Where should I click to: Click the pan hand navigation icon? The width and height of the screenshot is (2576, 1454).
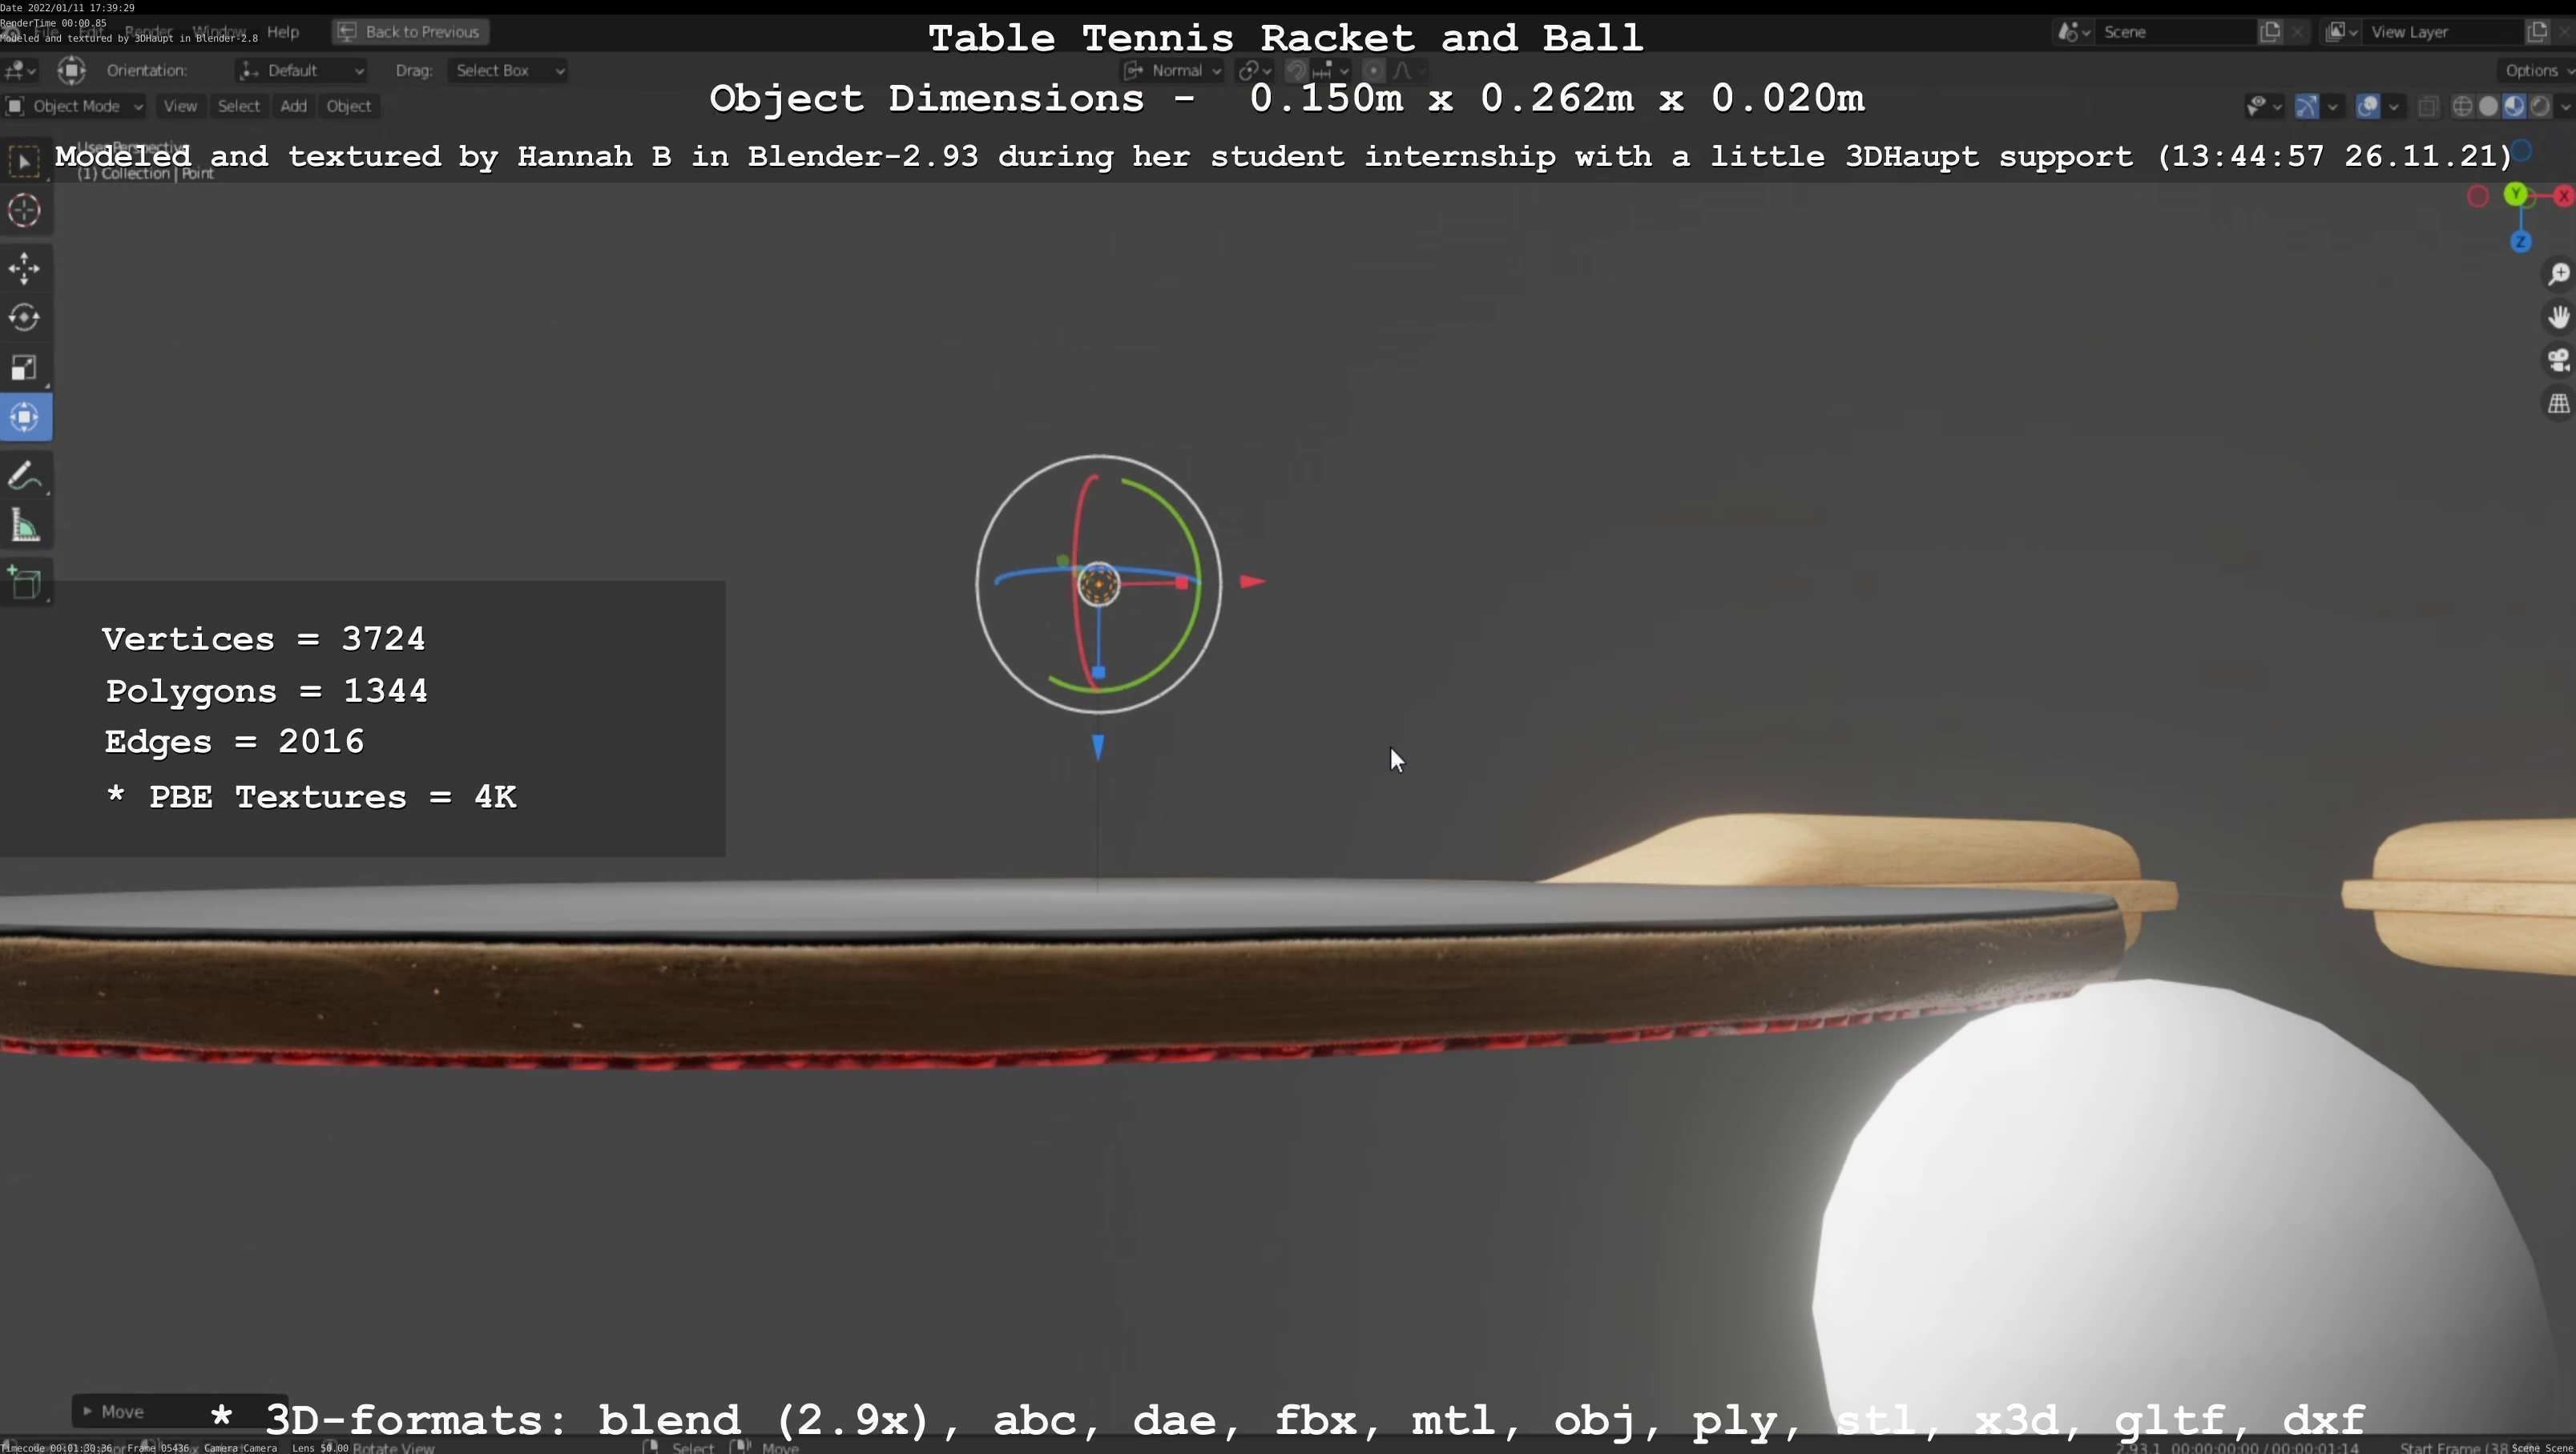(x=2558, y=317)
